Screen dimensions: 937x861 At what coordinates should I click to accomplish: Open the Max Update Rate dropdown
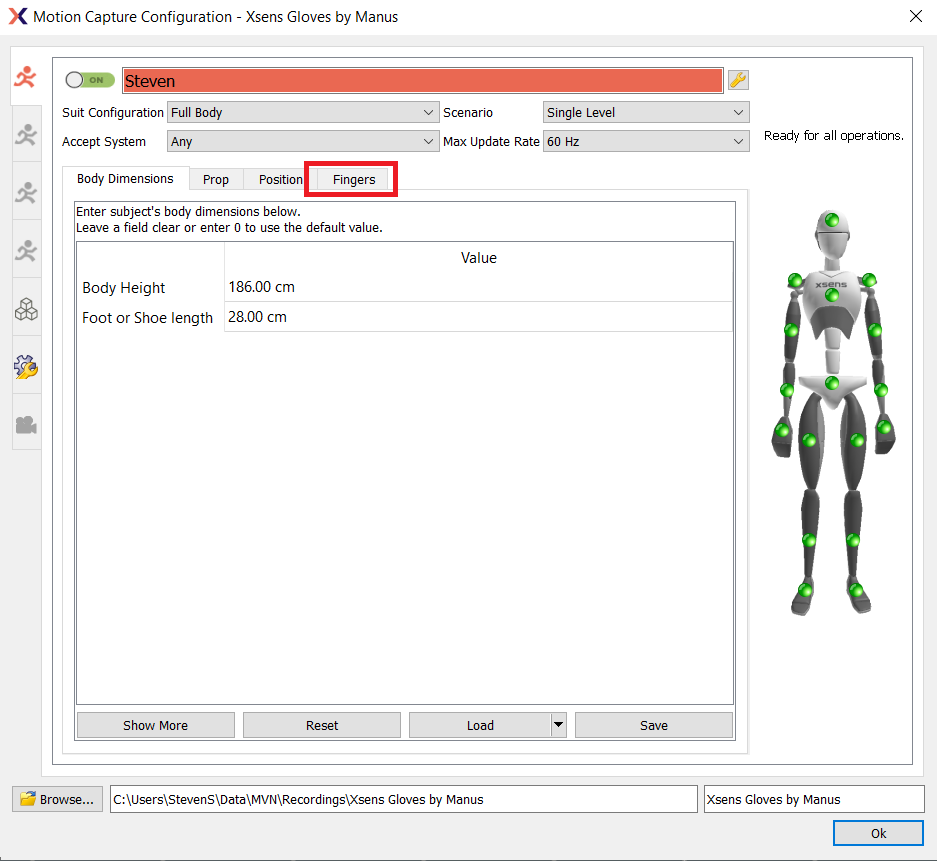point(646,142)
